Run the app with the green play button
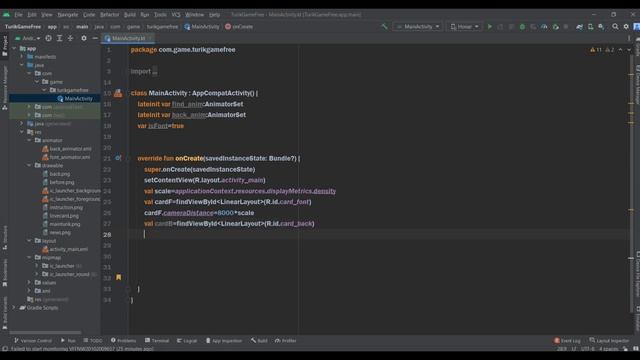The height and width of the screenshot is (360, 640). click(x=490, y=27)
